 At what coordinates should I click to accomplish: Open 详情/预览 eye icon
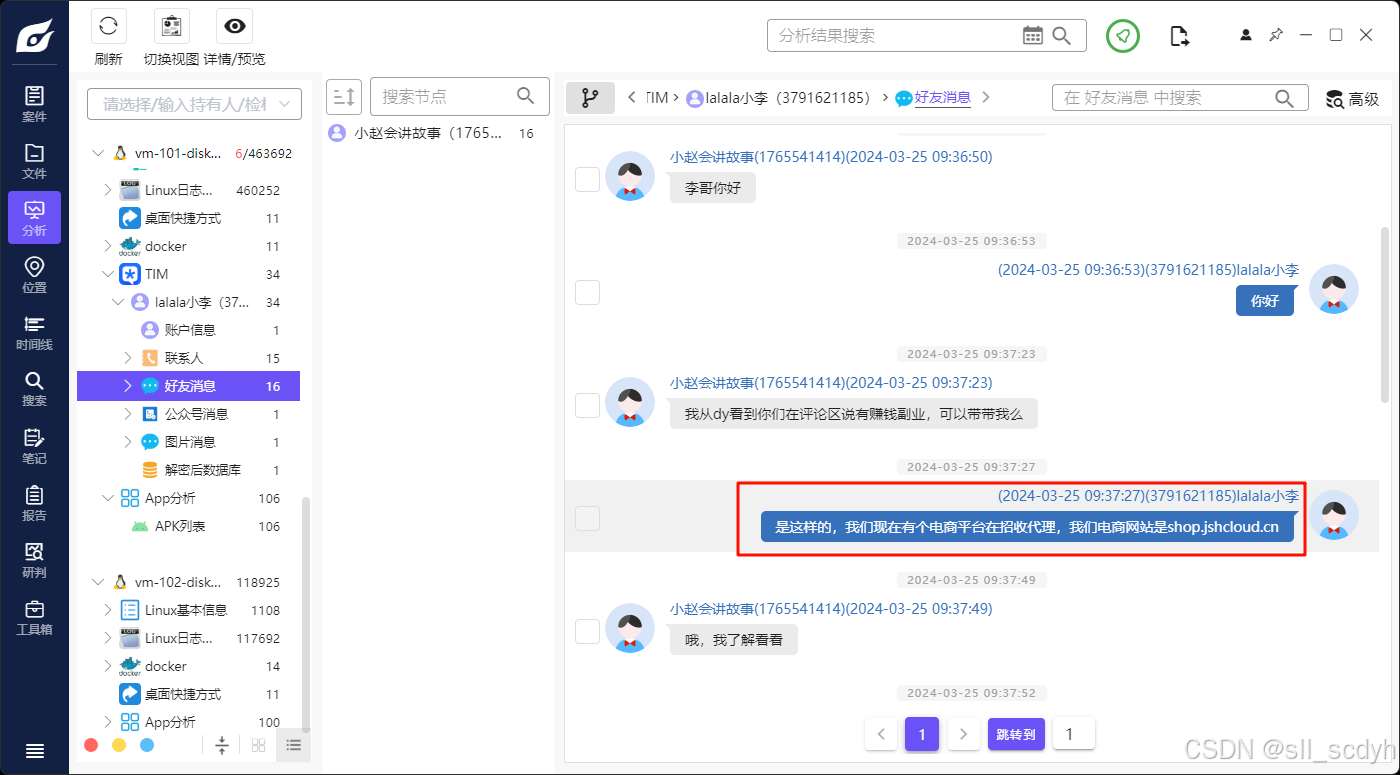pos(234,27)
